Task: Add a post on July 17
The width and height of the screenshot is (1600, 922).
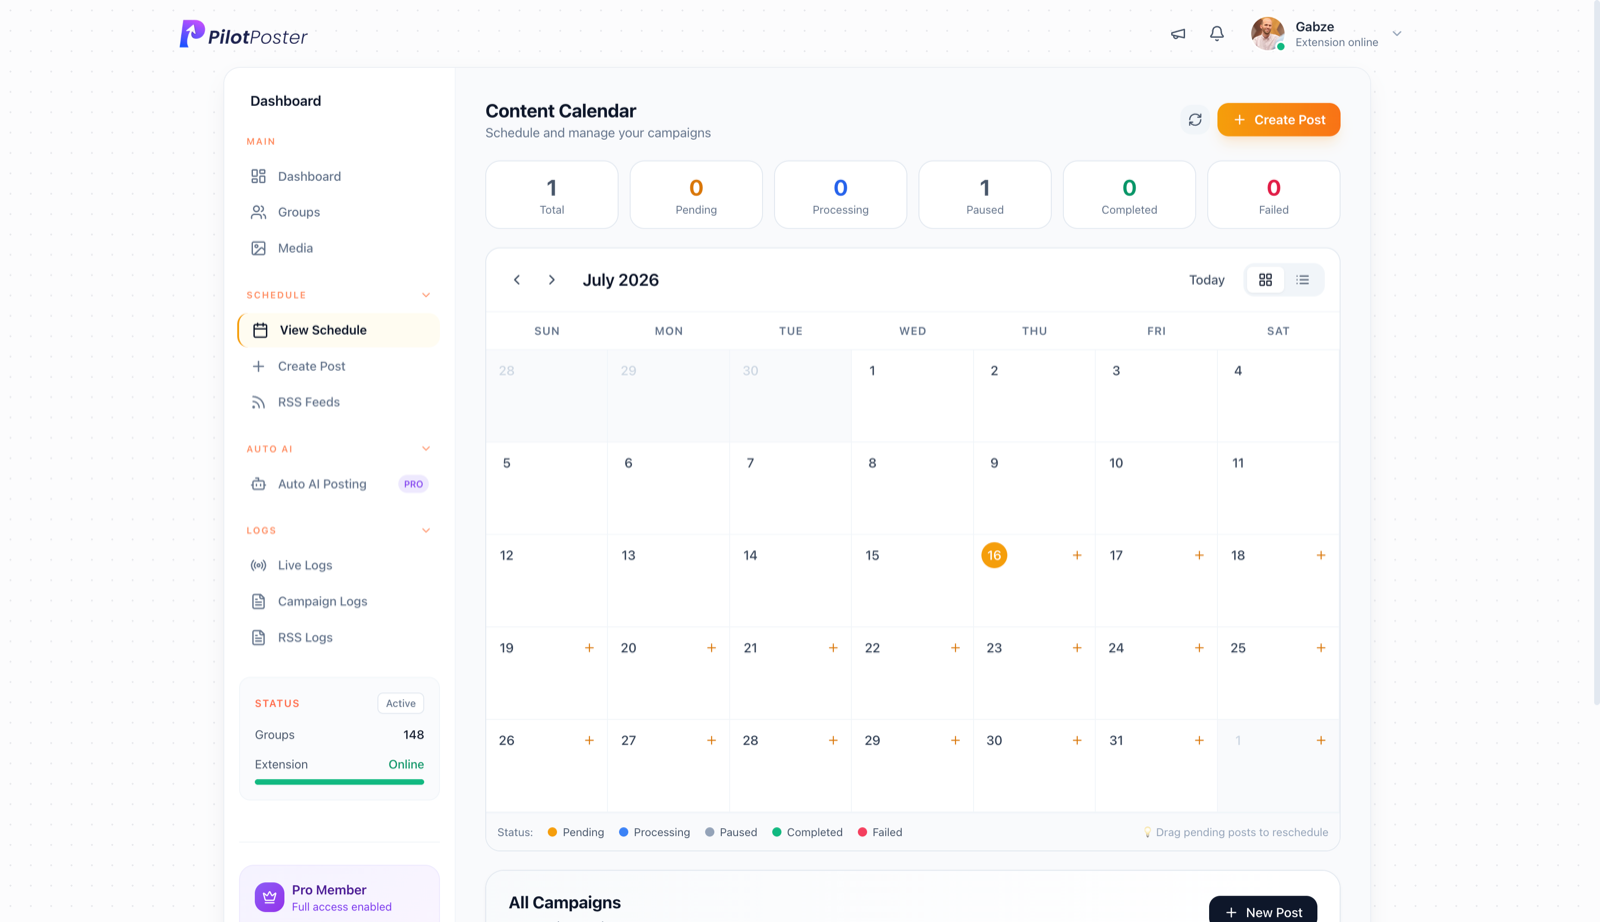Action: coord(1199,555)
